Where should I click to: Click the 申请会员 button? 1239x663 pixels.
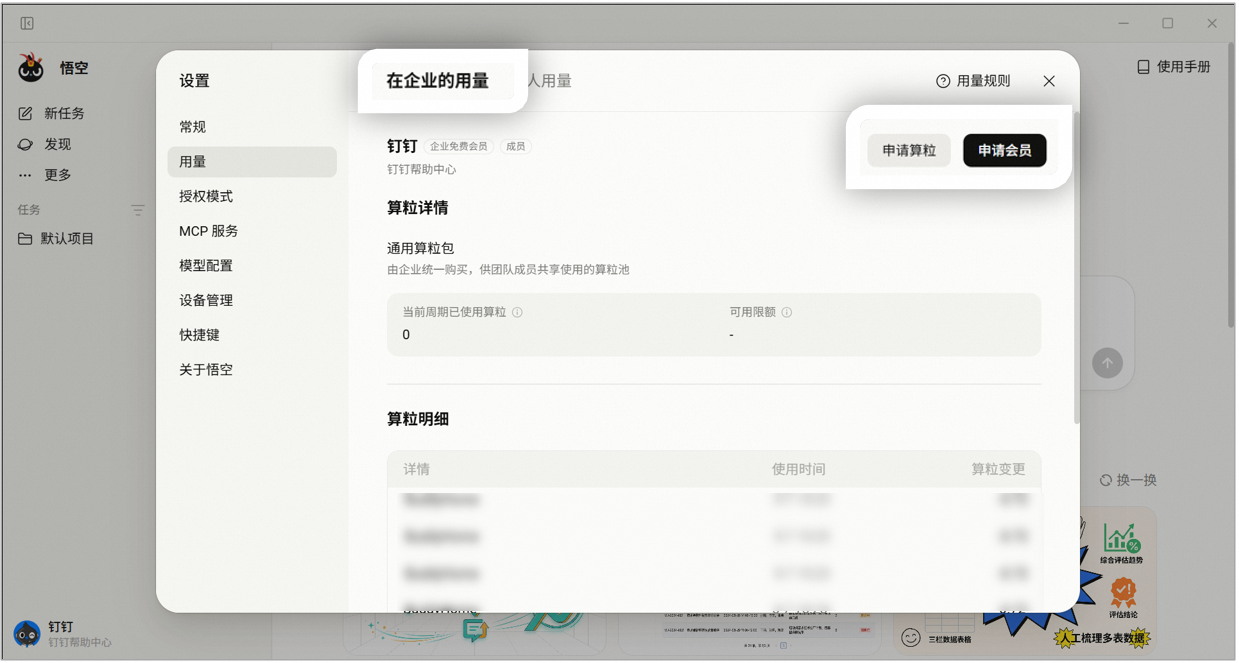(1004, 150)
